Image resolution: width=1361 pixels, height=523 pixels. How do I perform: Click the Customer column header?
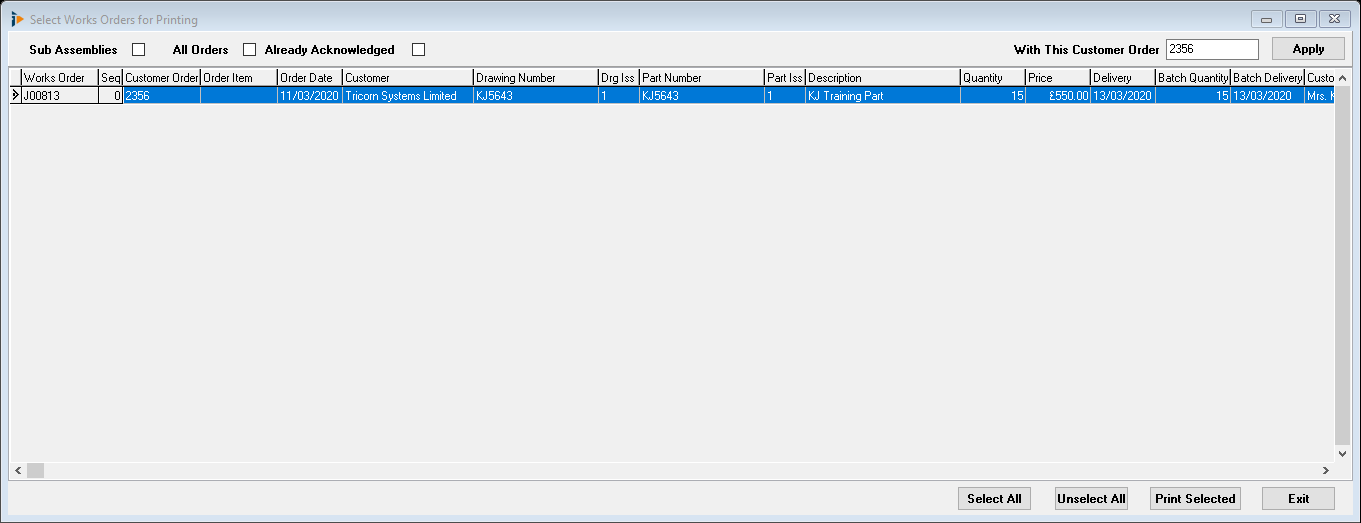coord(407,78)
